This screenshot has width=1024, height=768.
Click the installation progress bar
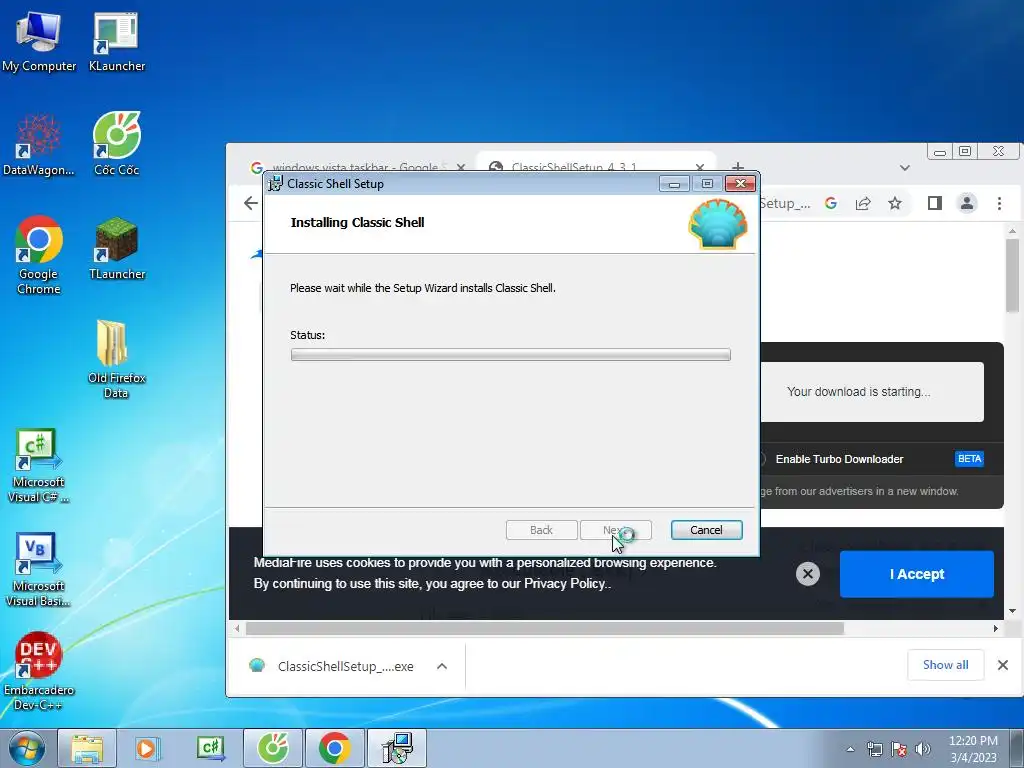pyautogui.click(x=511, y=355)
